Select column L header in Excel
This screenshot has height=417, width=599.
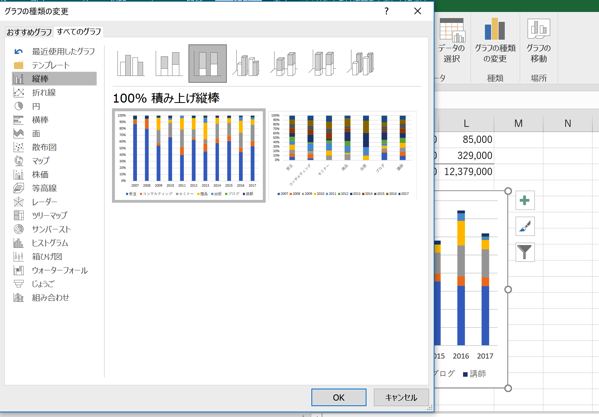[466, 123]
